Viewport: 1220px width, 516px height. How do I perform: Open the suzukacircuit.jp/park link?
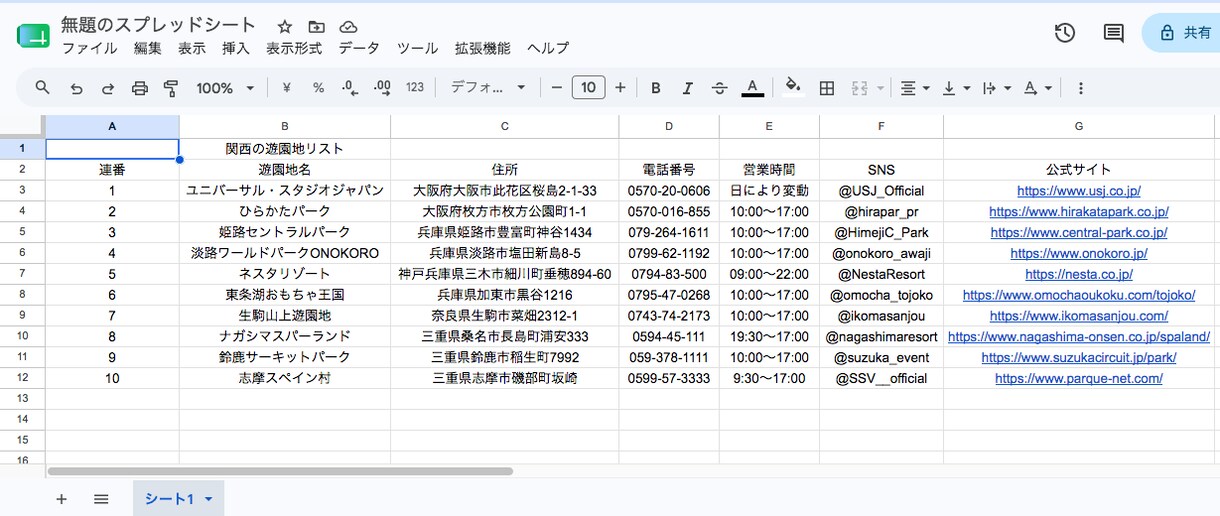pyautogui.click(x=1079, y=357)
